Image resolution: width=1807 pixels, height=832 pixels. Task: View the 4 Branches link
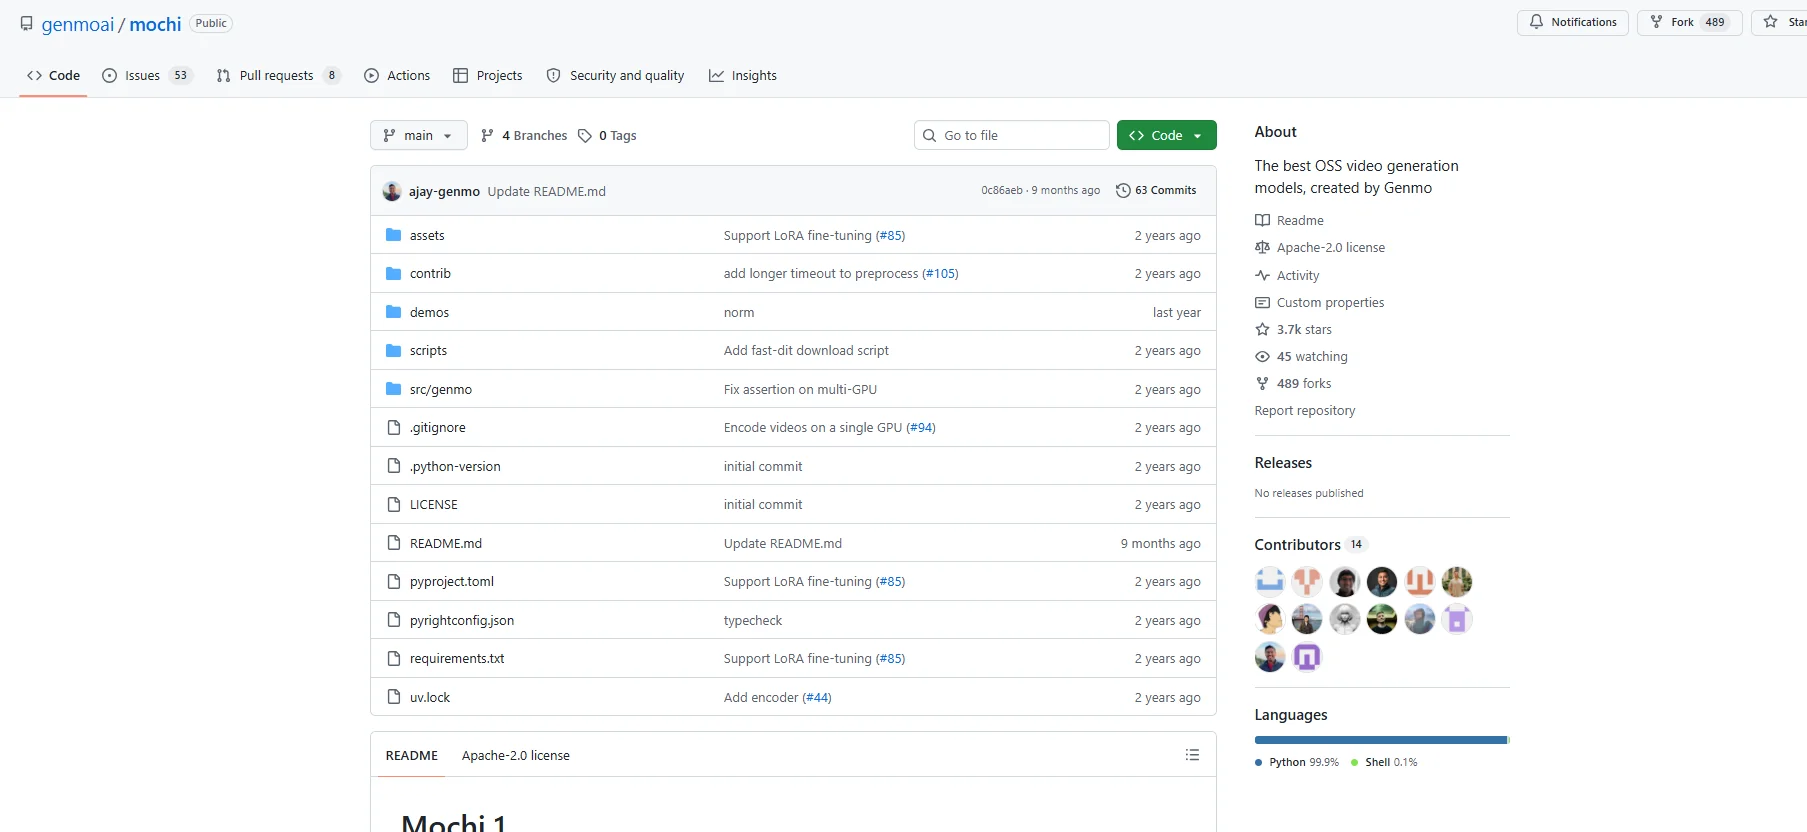[524, 135]
